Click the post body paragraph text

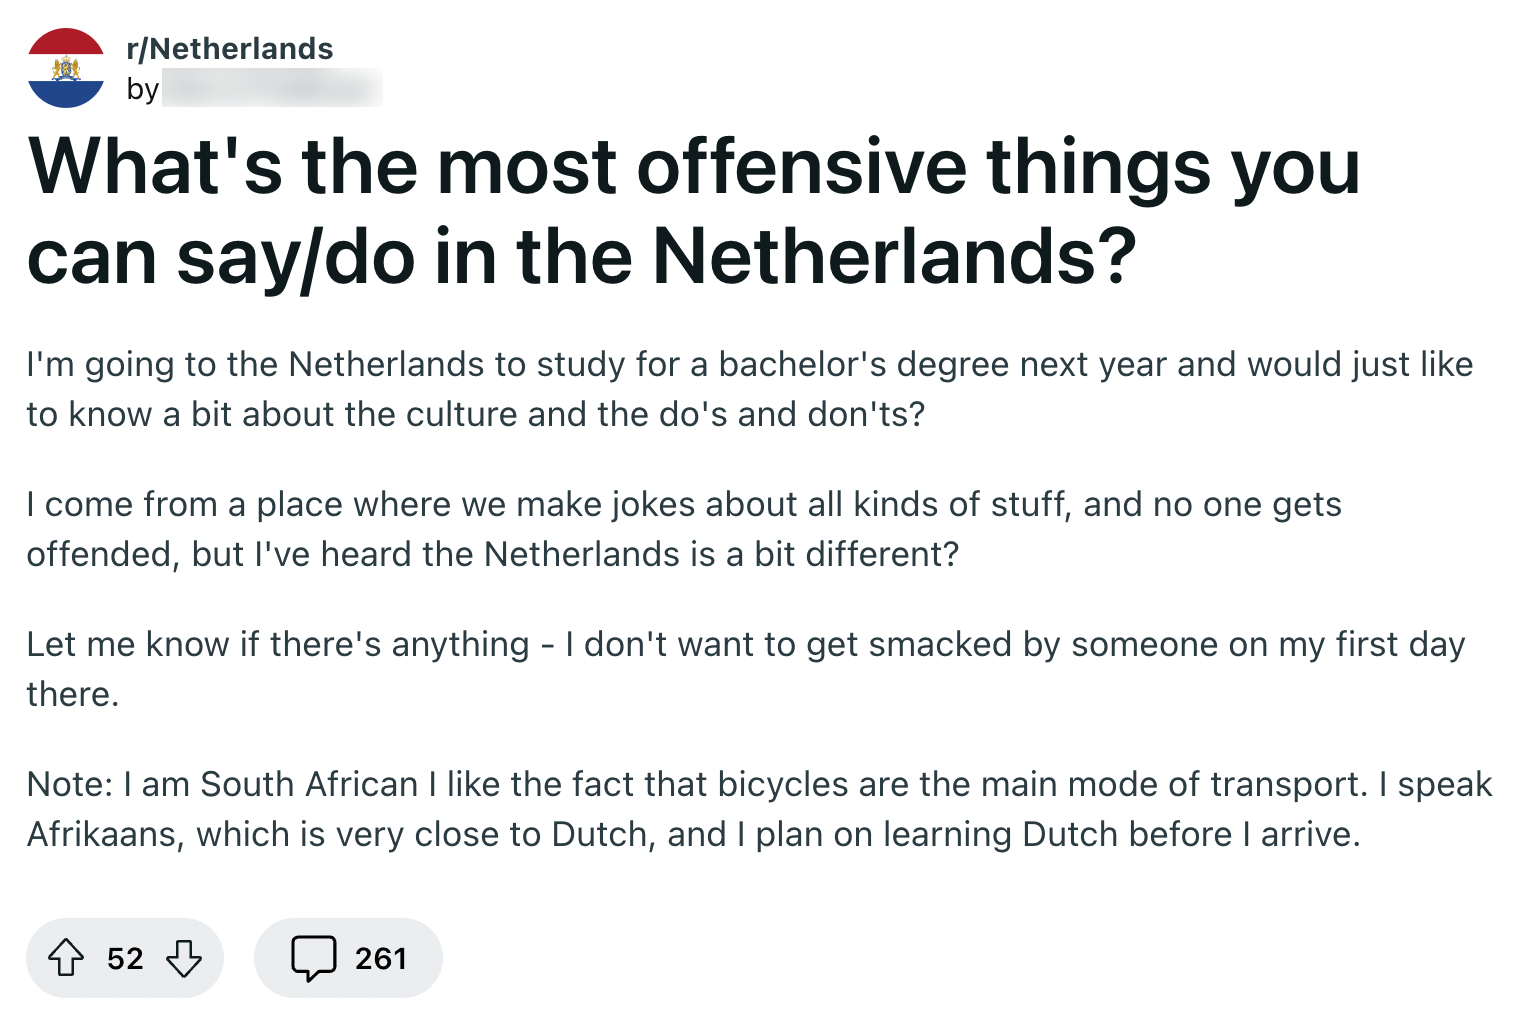pyautogui.click(x=700, y=390)
